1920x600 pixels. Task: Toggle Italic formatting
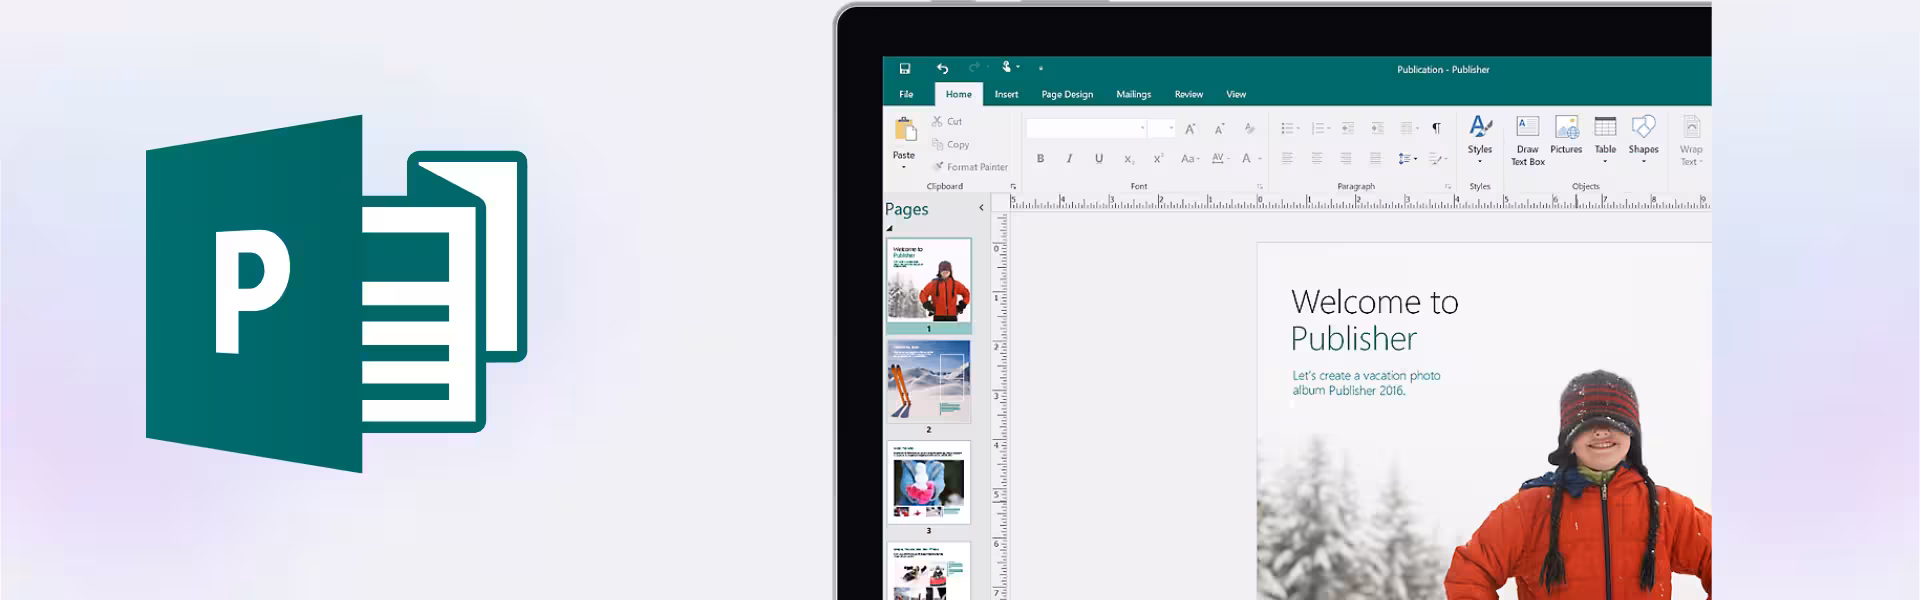click(1069, 158)
